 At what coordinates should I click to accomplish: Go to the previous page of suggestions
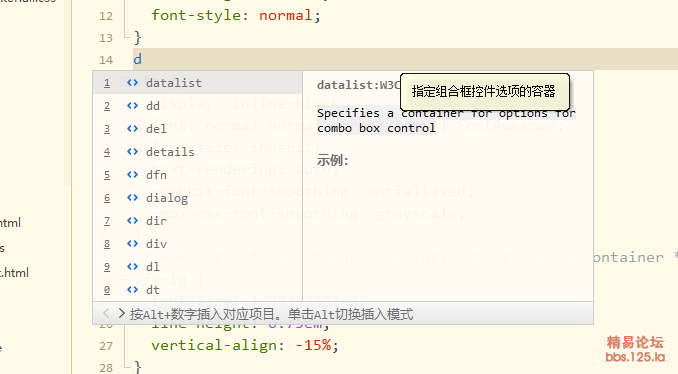click(106, 313)
